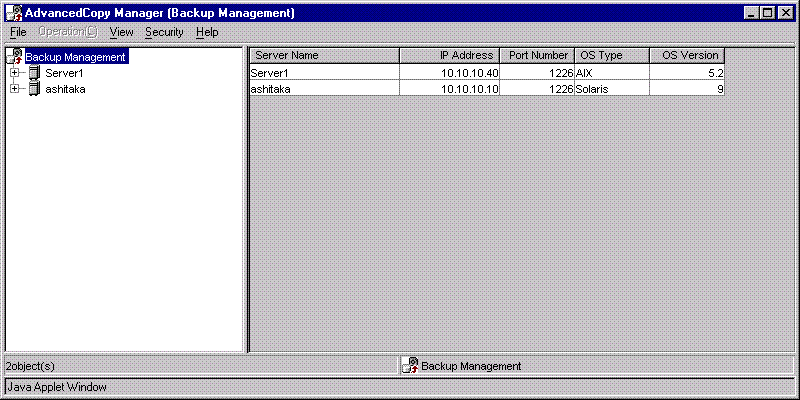This screenshot has height=400, width=800.
Task: Click OS version 9 cell
Action: point(687,89)
